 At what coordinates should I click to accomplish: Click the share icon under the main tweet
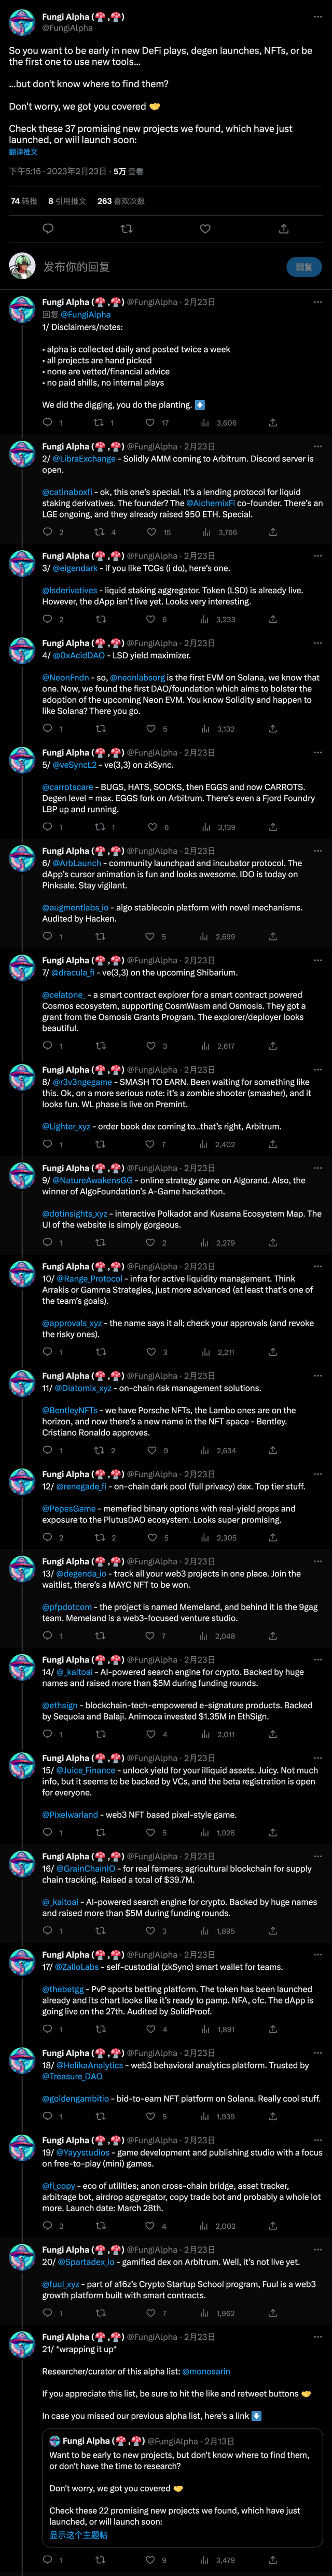pyautogui.click(x=284, y=229)
